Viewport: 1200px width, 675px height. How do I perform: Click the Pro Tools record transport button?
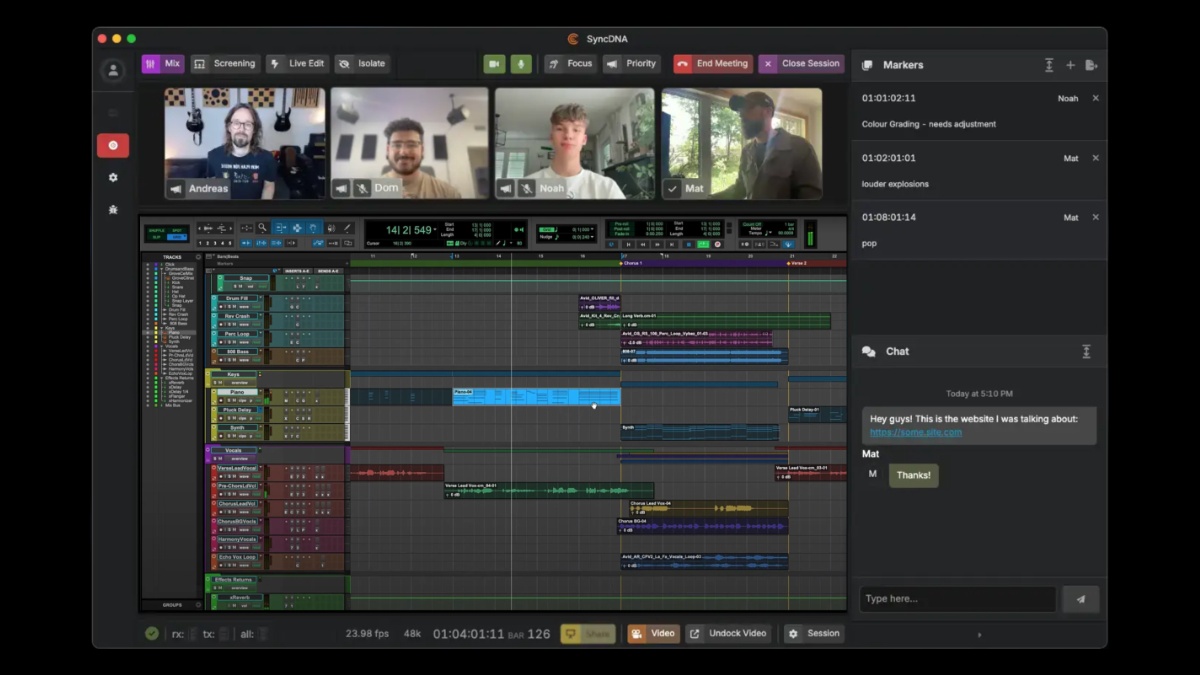point(717,244)
